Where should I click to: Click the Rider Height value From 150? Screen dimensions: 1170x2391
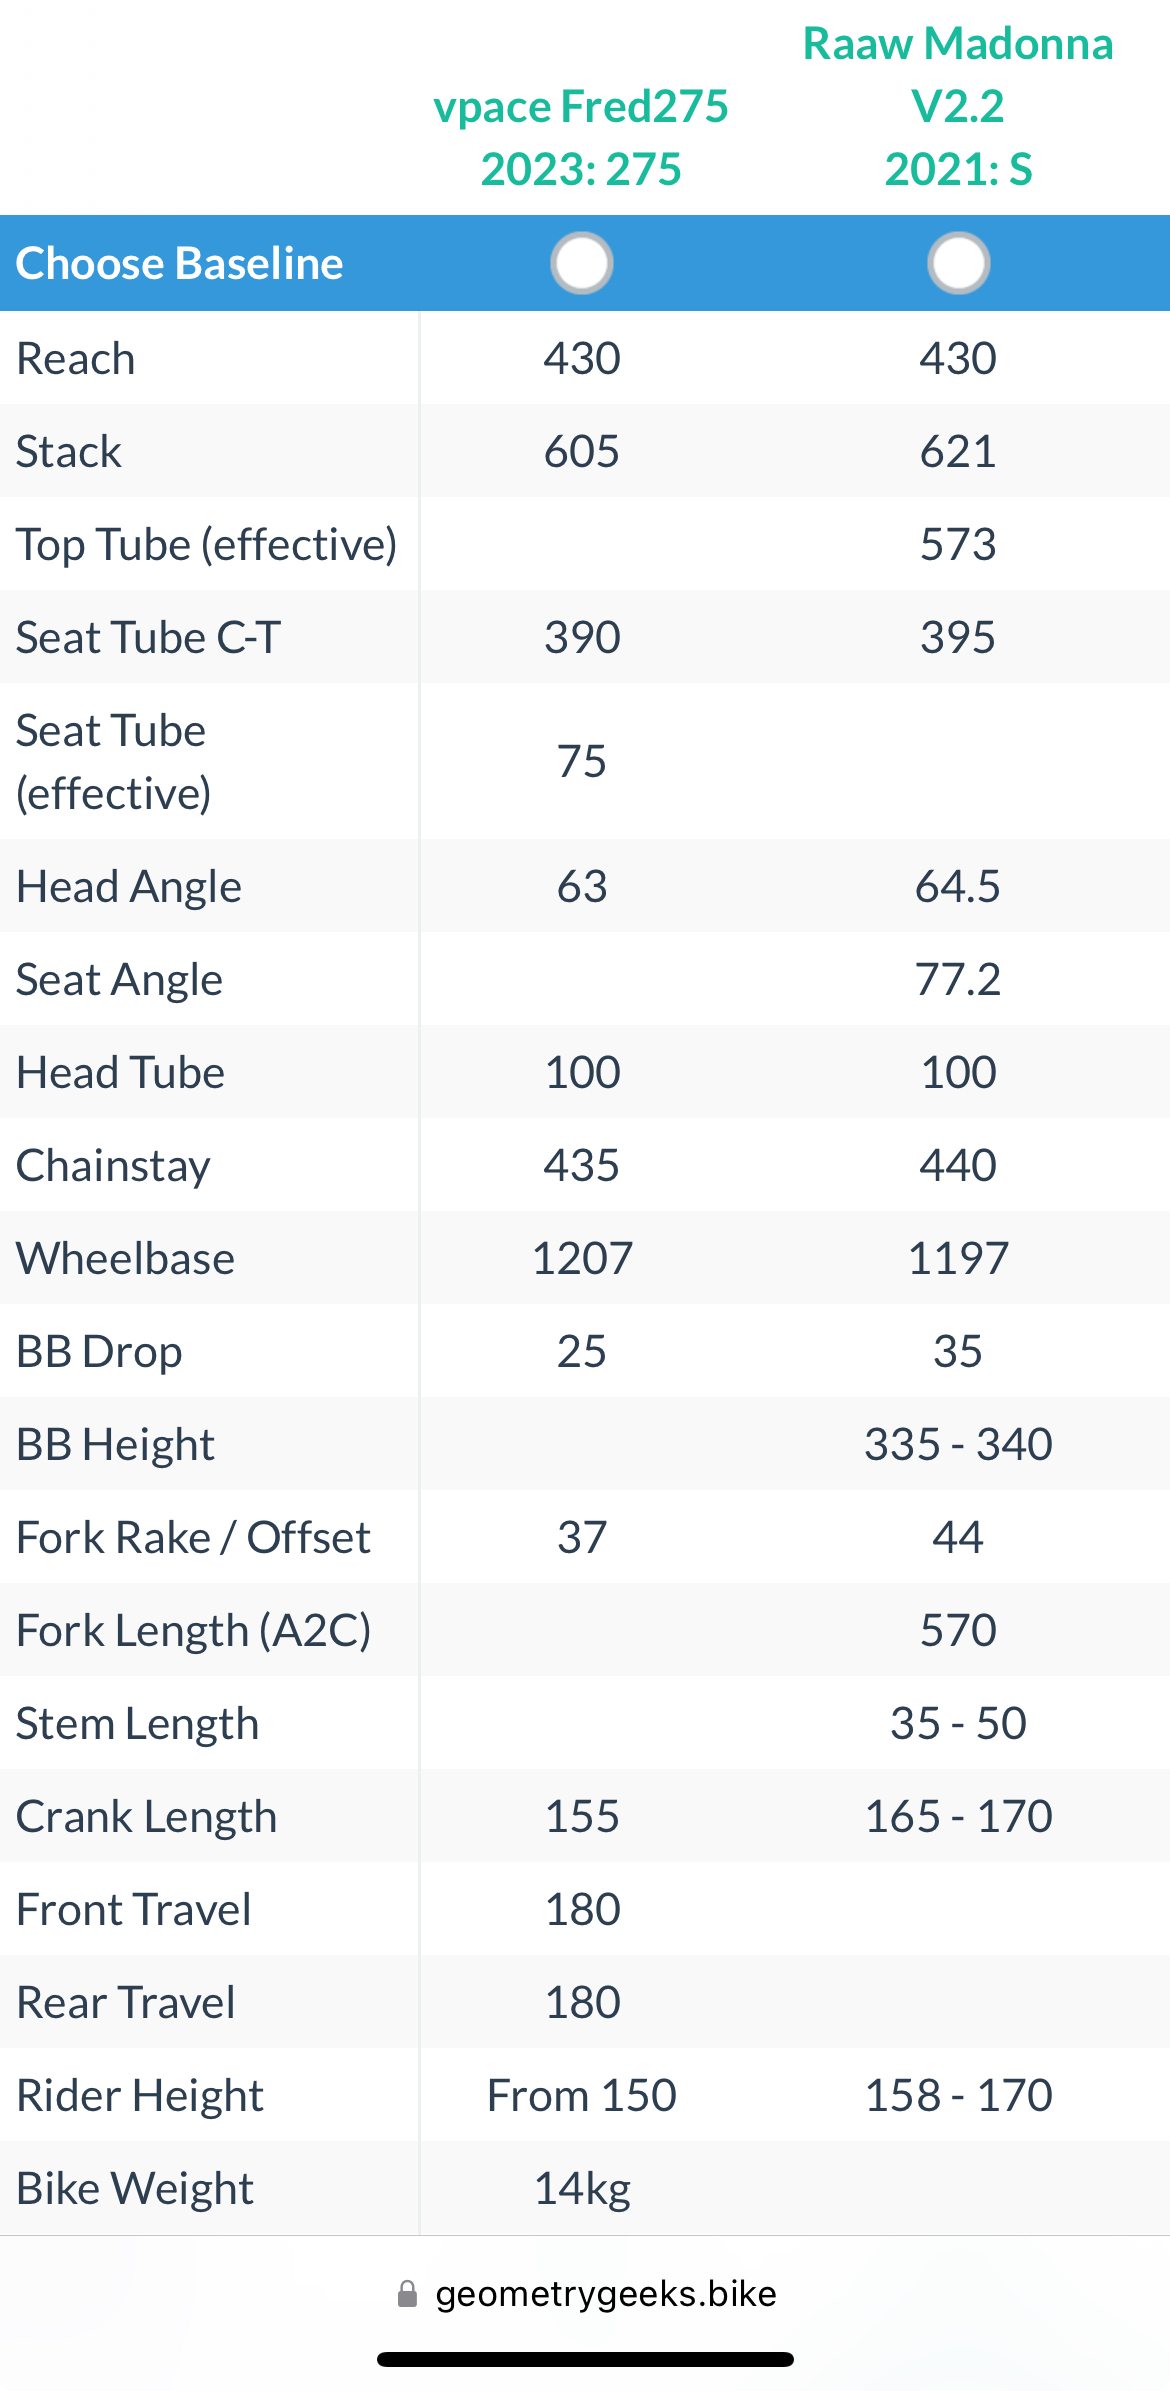tap(582, 2095)
